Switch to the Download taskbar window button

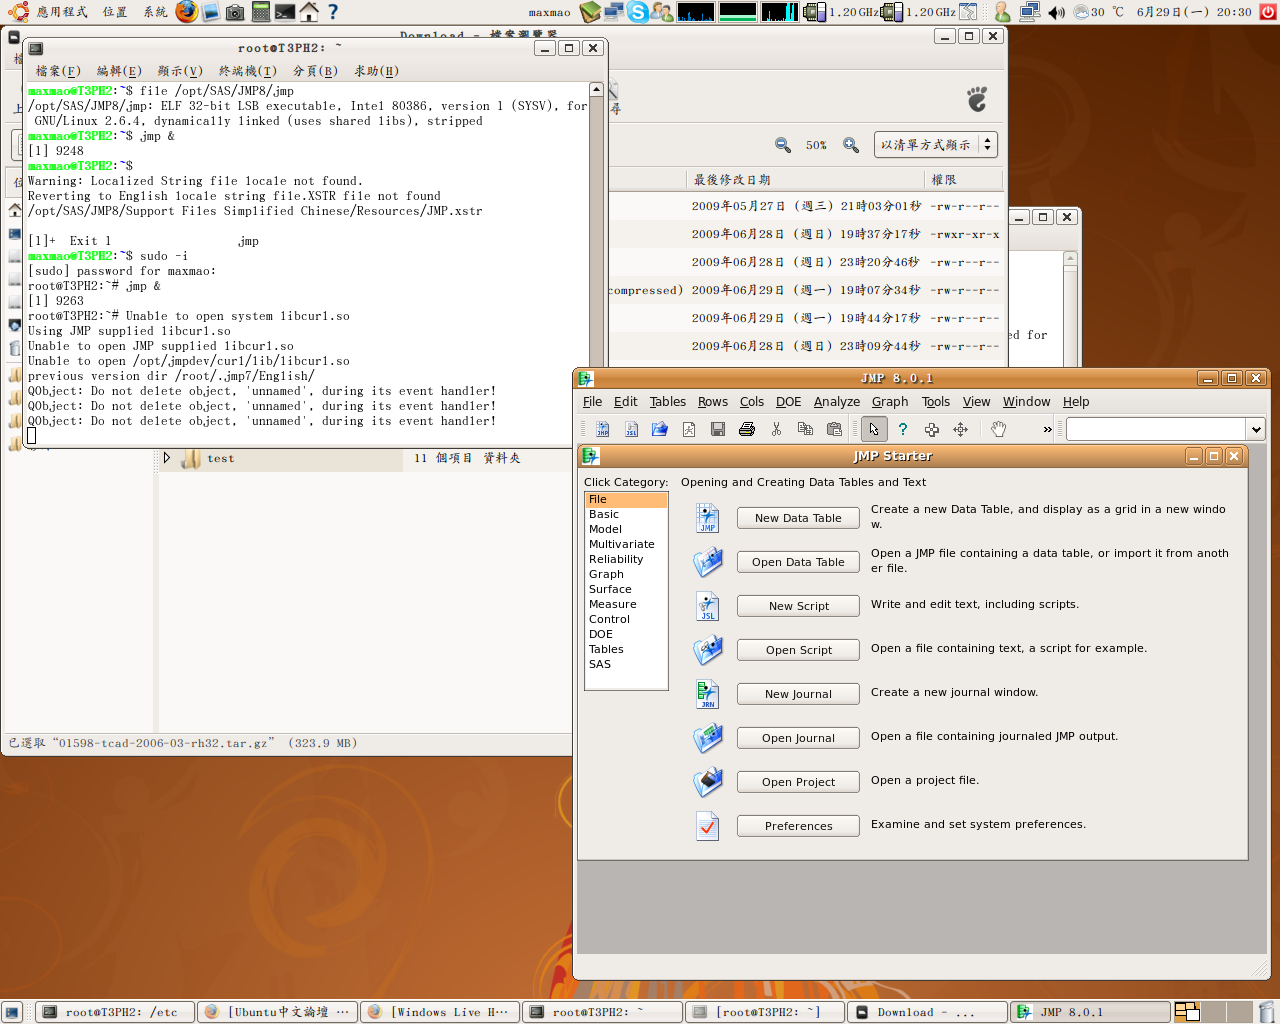pyautogui.click(x=927, y=1012)
